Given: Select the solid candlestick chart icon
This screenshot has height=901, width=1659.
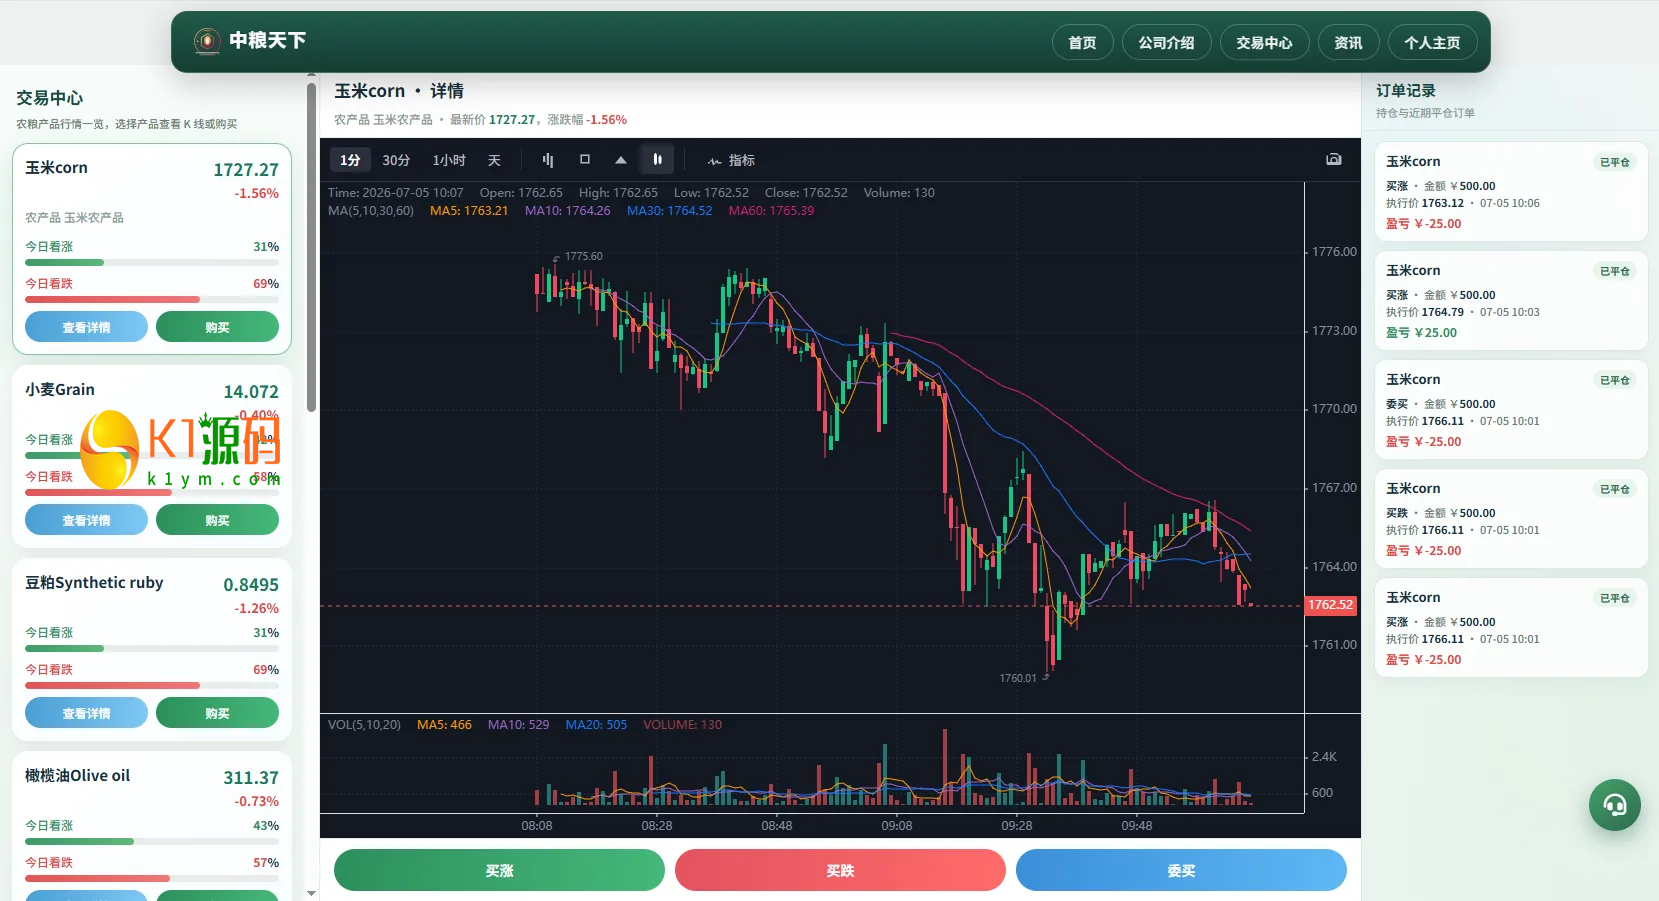Looking at the screenshot, I should tap(657, 160).
